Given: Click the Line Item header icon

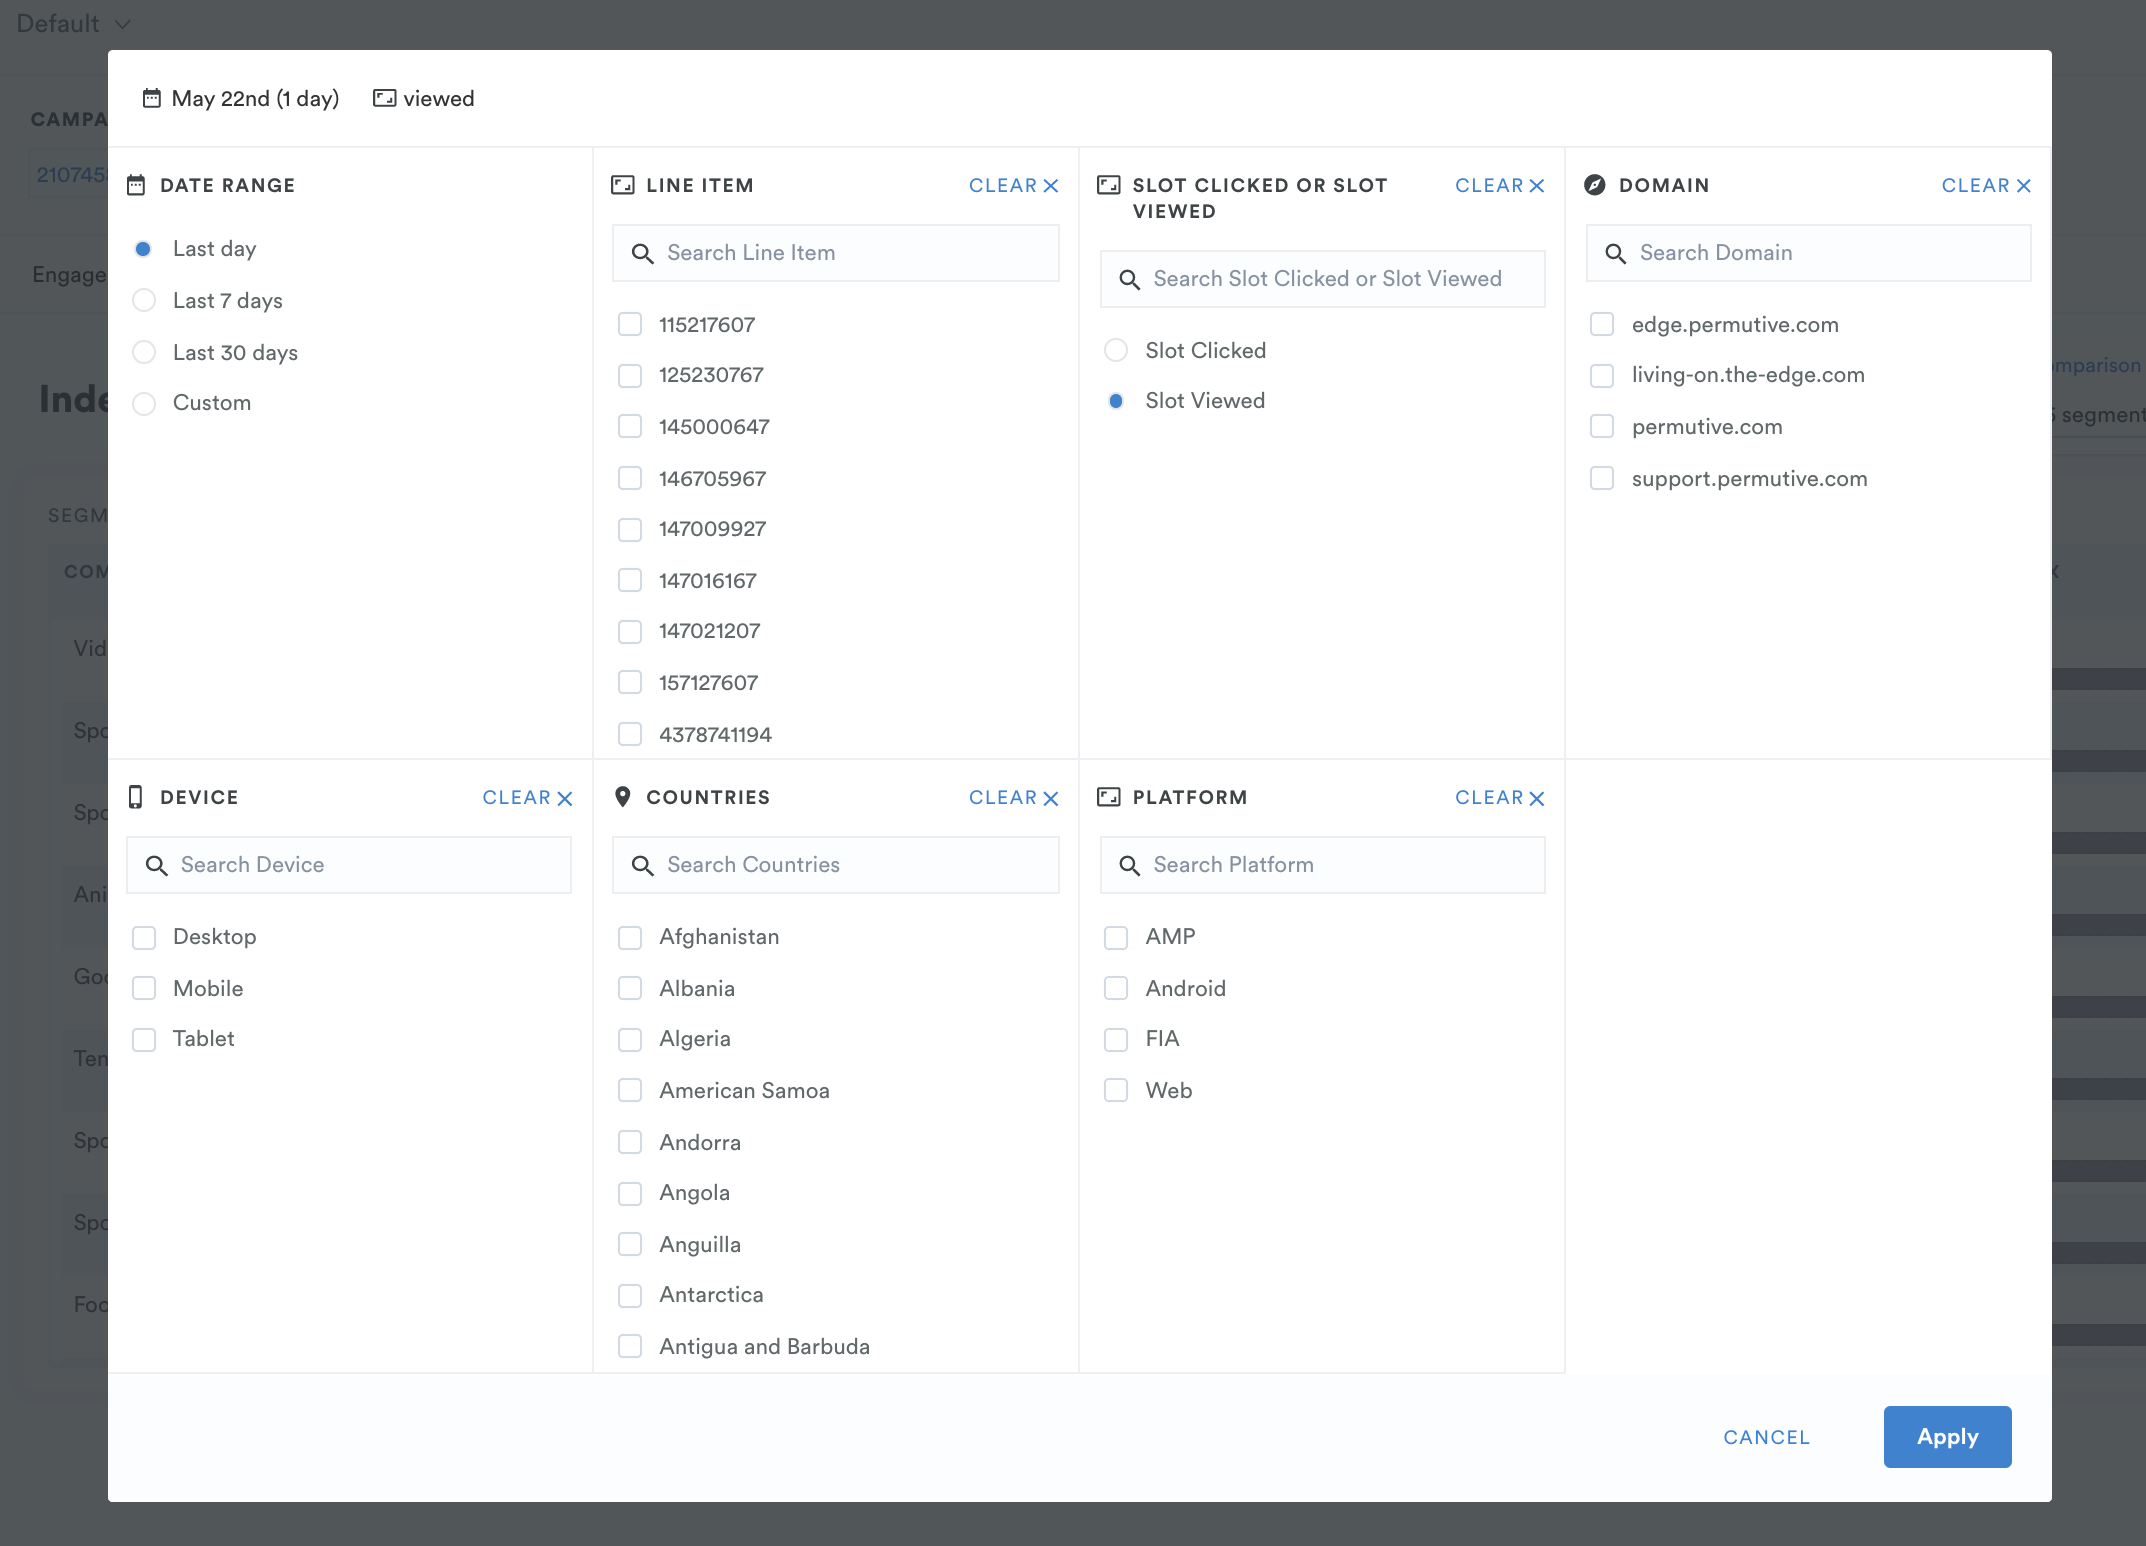Looking at the screenshot, I should pyautogui.click(x=623, y=185).
